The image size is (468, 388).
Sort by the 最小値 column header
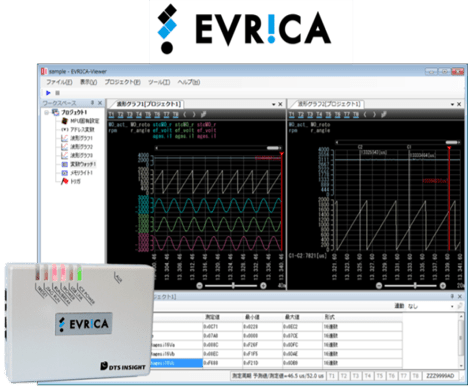click(262, 317)
